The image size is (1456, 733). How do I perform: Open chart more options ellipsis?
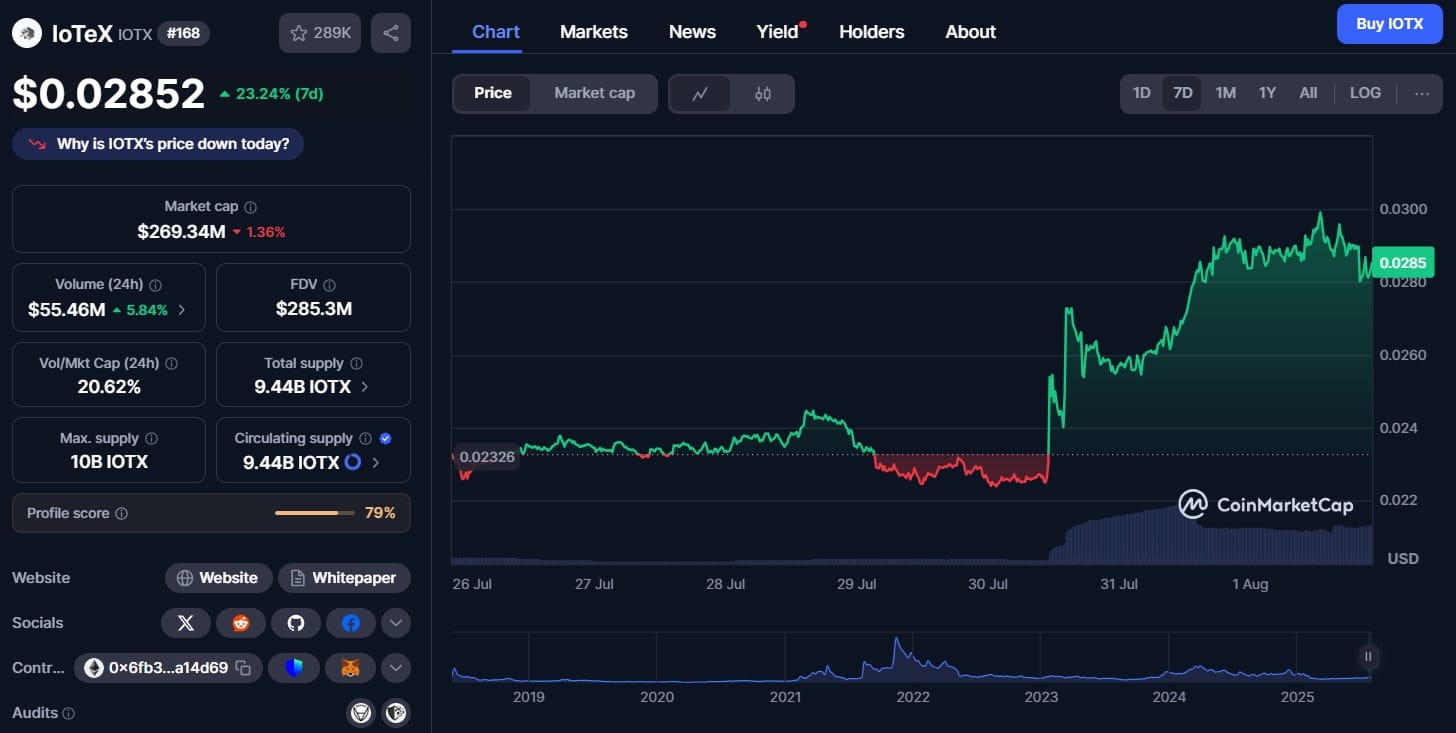pyautogui.click(x=1422, y=93)
